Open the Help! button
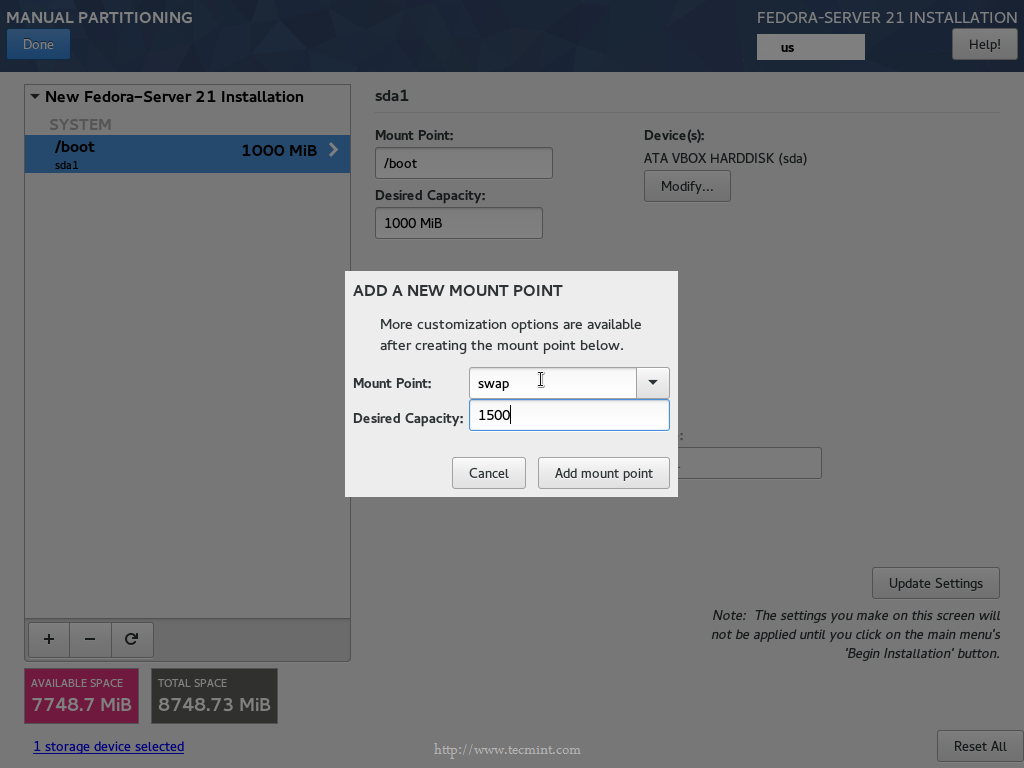 tap(984, 44)
